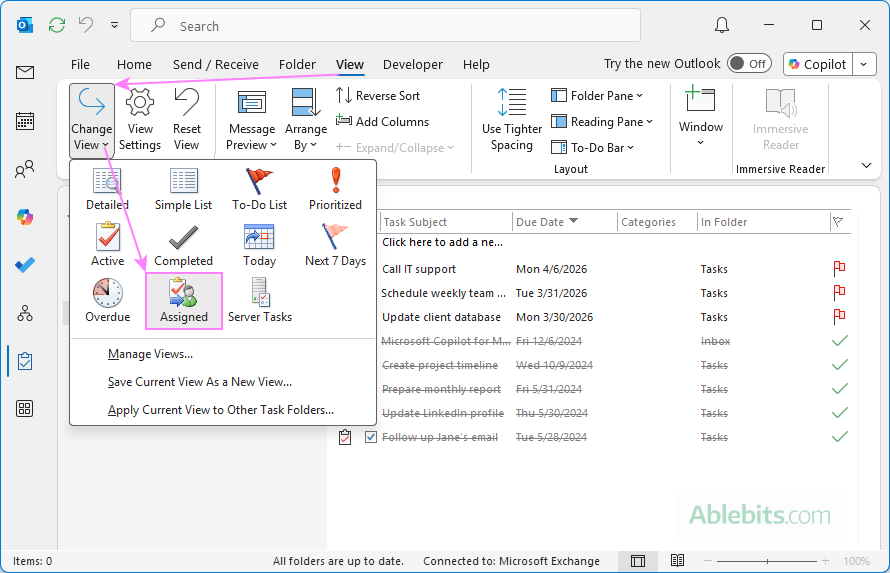Expand Folder Pane options
Screen dimensions: 890x573
[x=597, y=95]
